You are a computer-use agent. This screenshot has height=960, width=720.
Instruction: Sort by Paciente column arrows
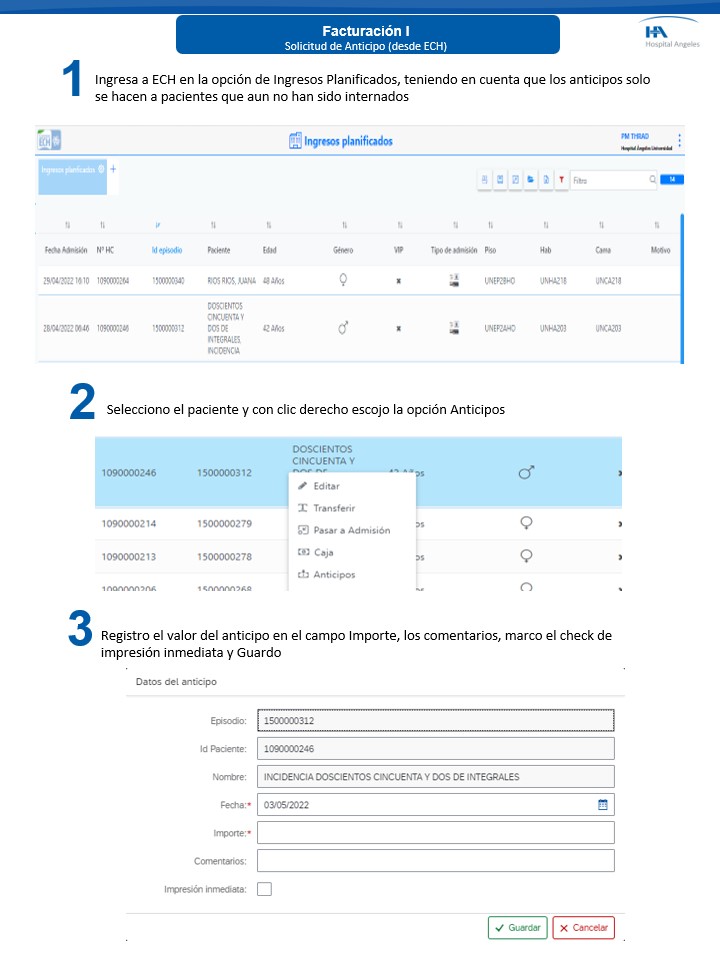[213, 225]
